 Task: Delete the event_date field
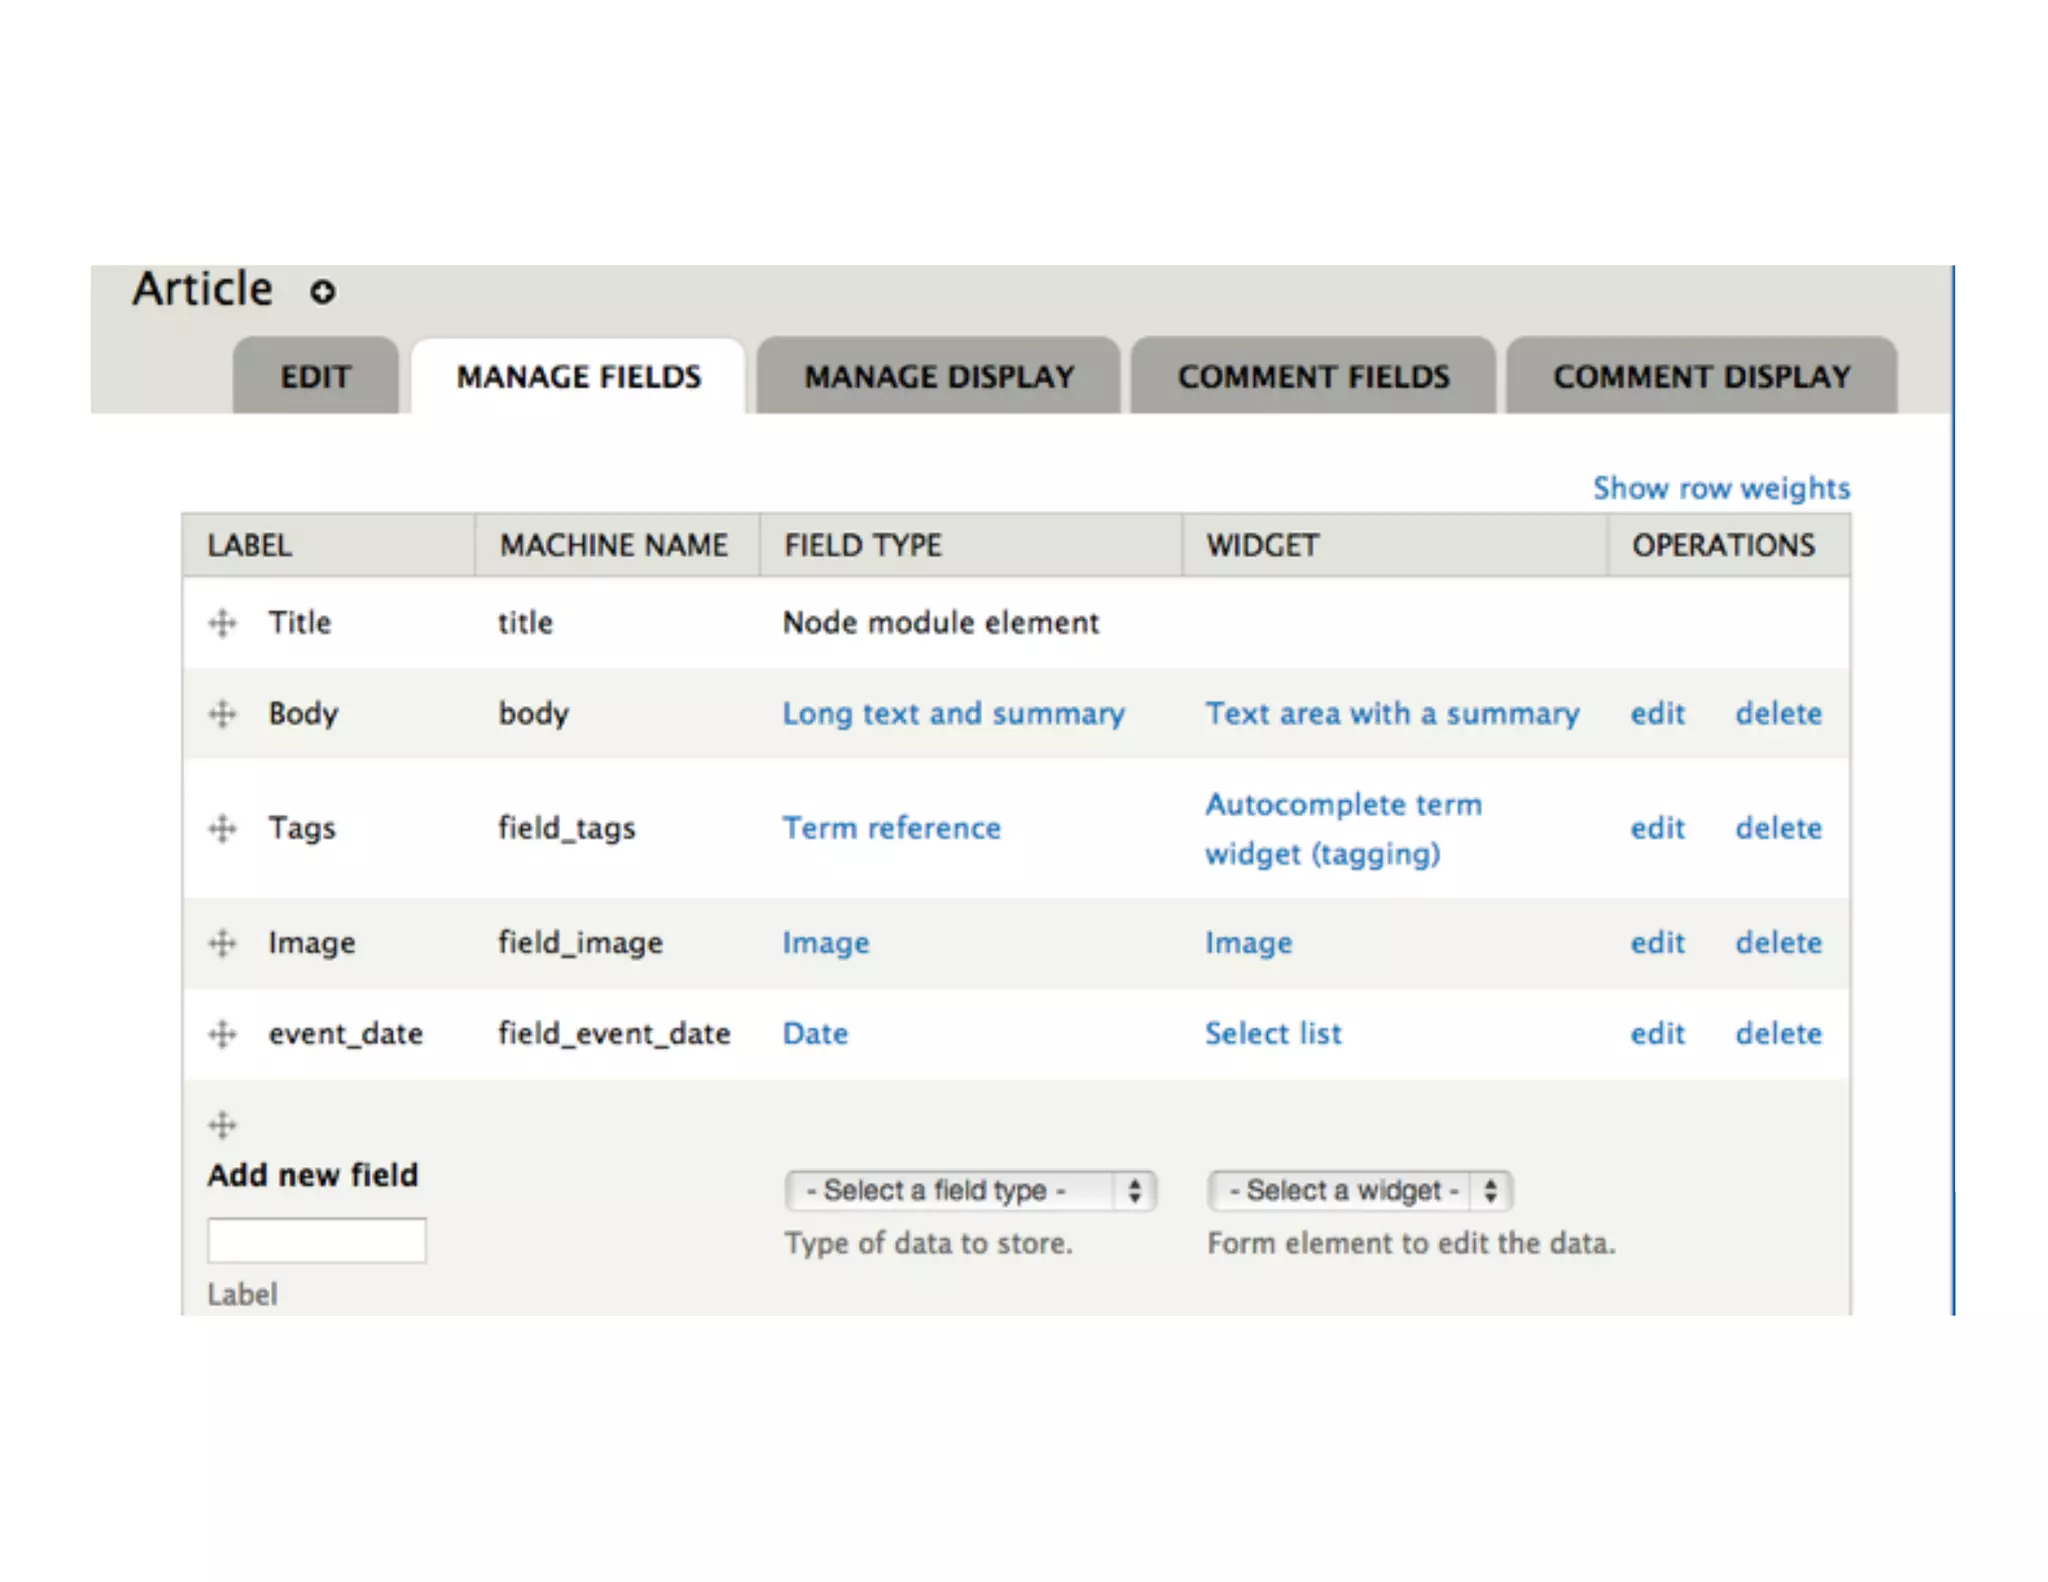coord(1778,1034)
